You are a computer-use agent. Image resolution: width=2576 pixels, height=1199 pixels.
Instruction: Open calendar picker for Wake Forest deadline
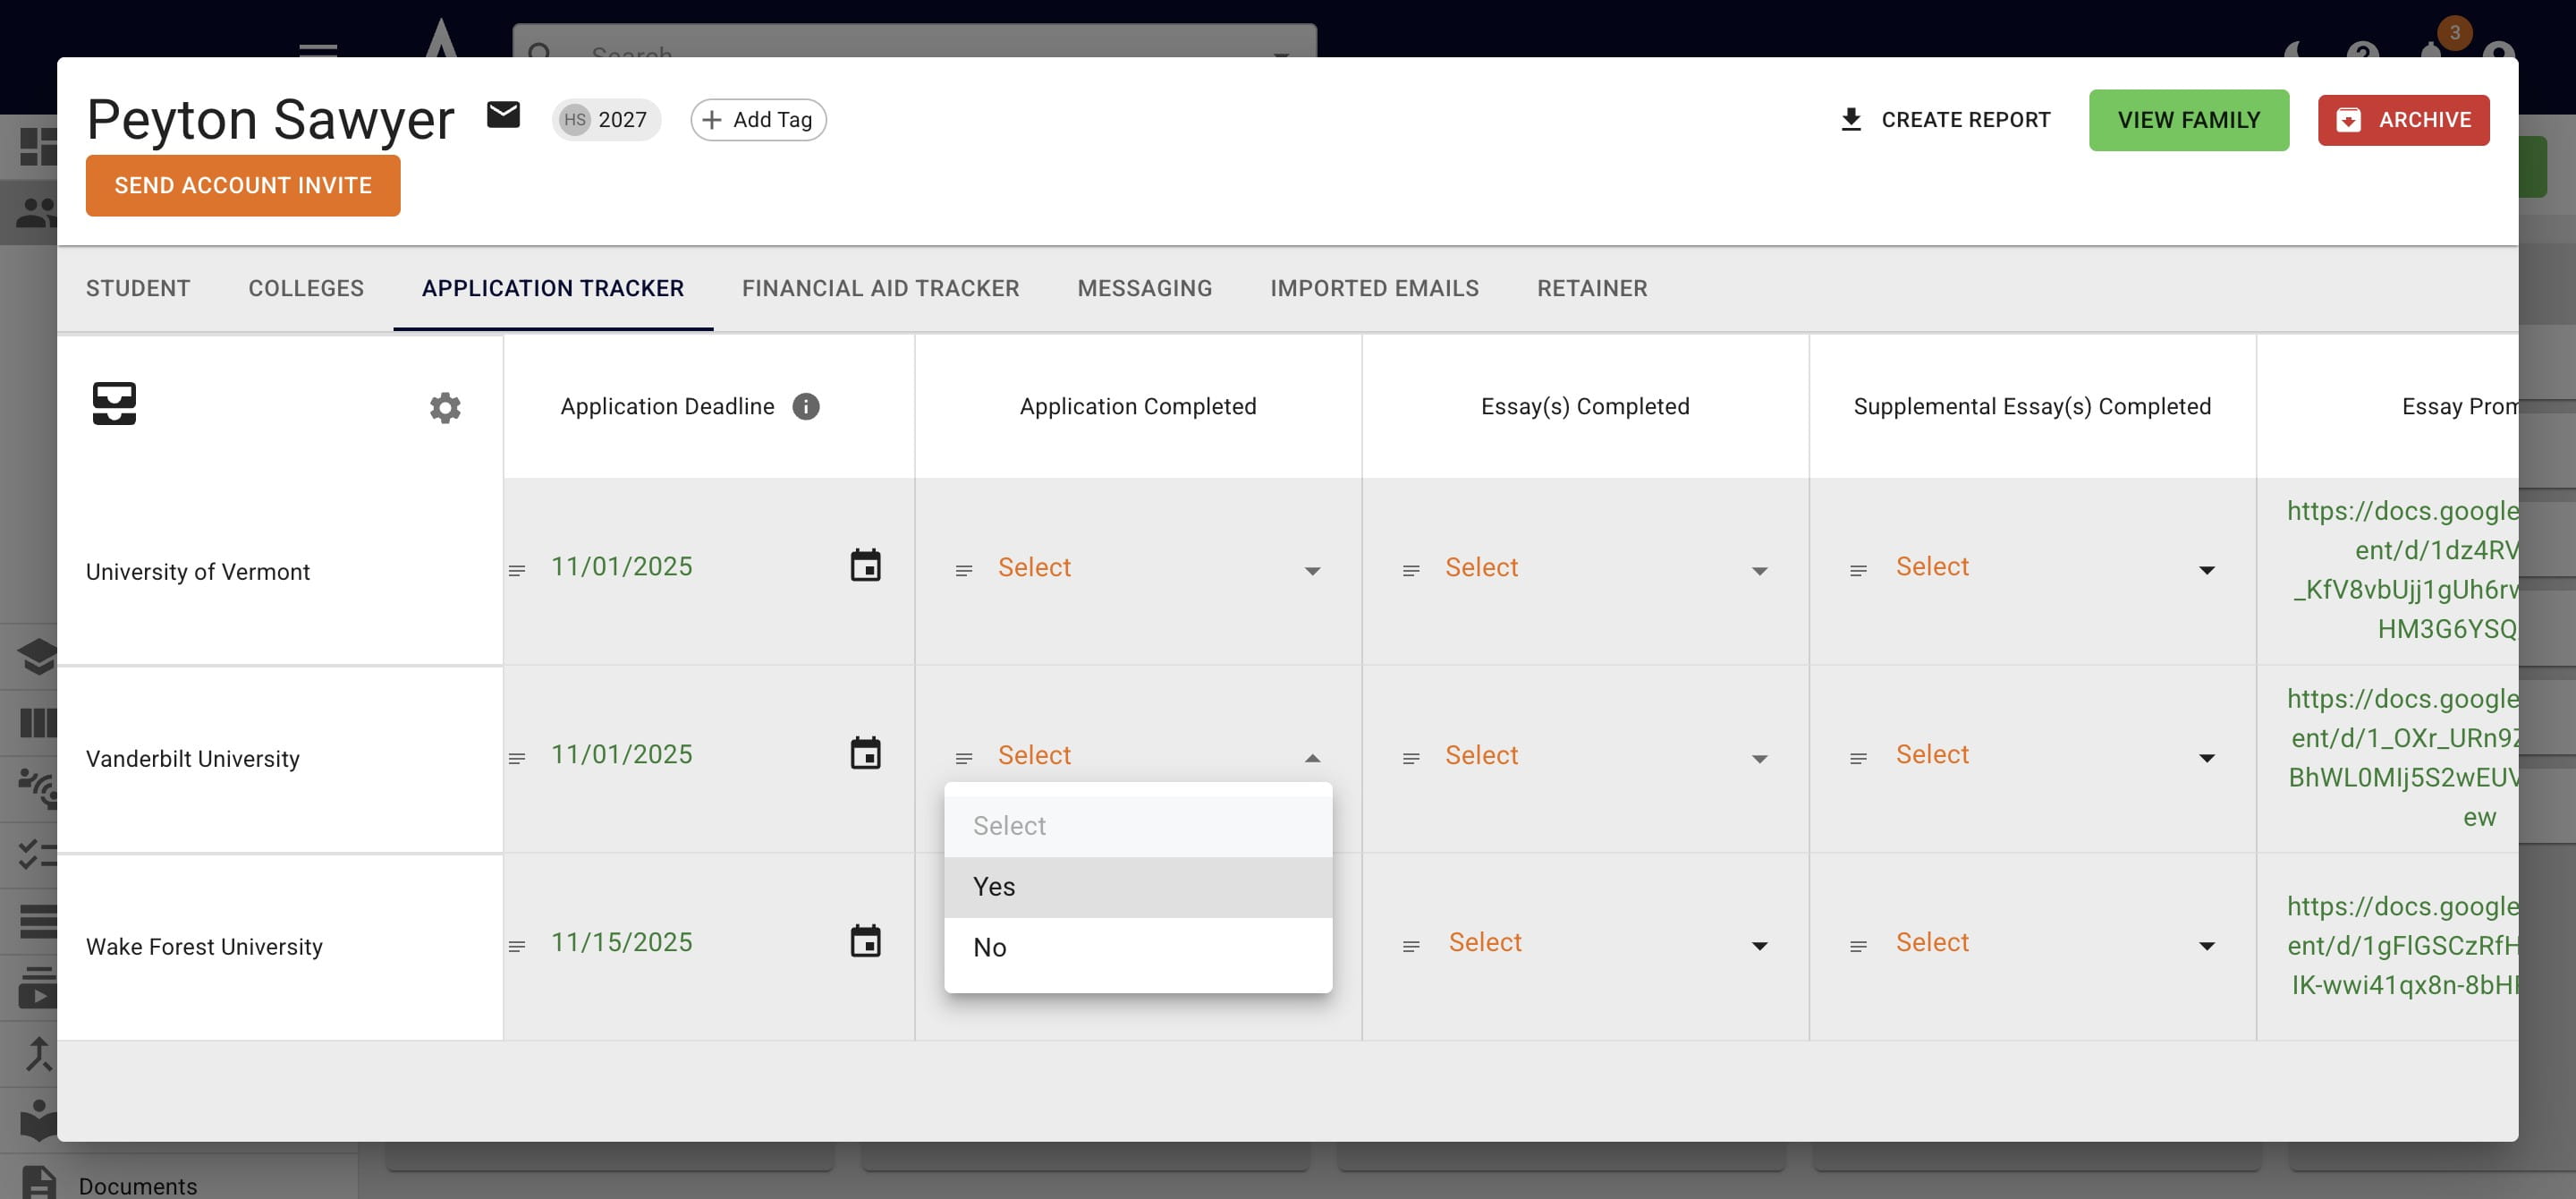[x=865, y=941]
